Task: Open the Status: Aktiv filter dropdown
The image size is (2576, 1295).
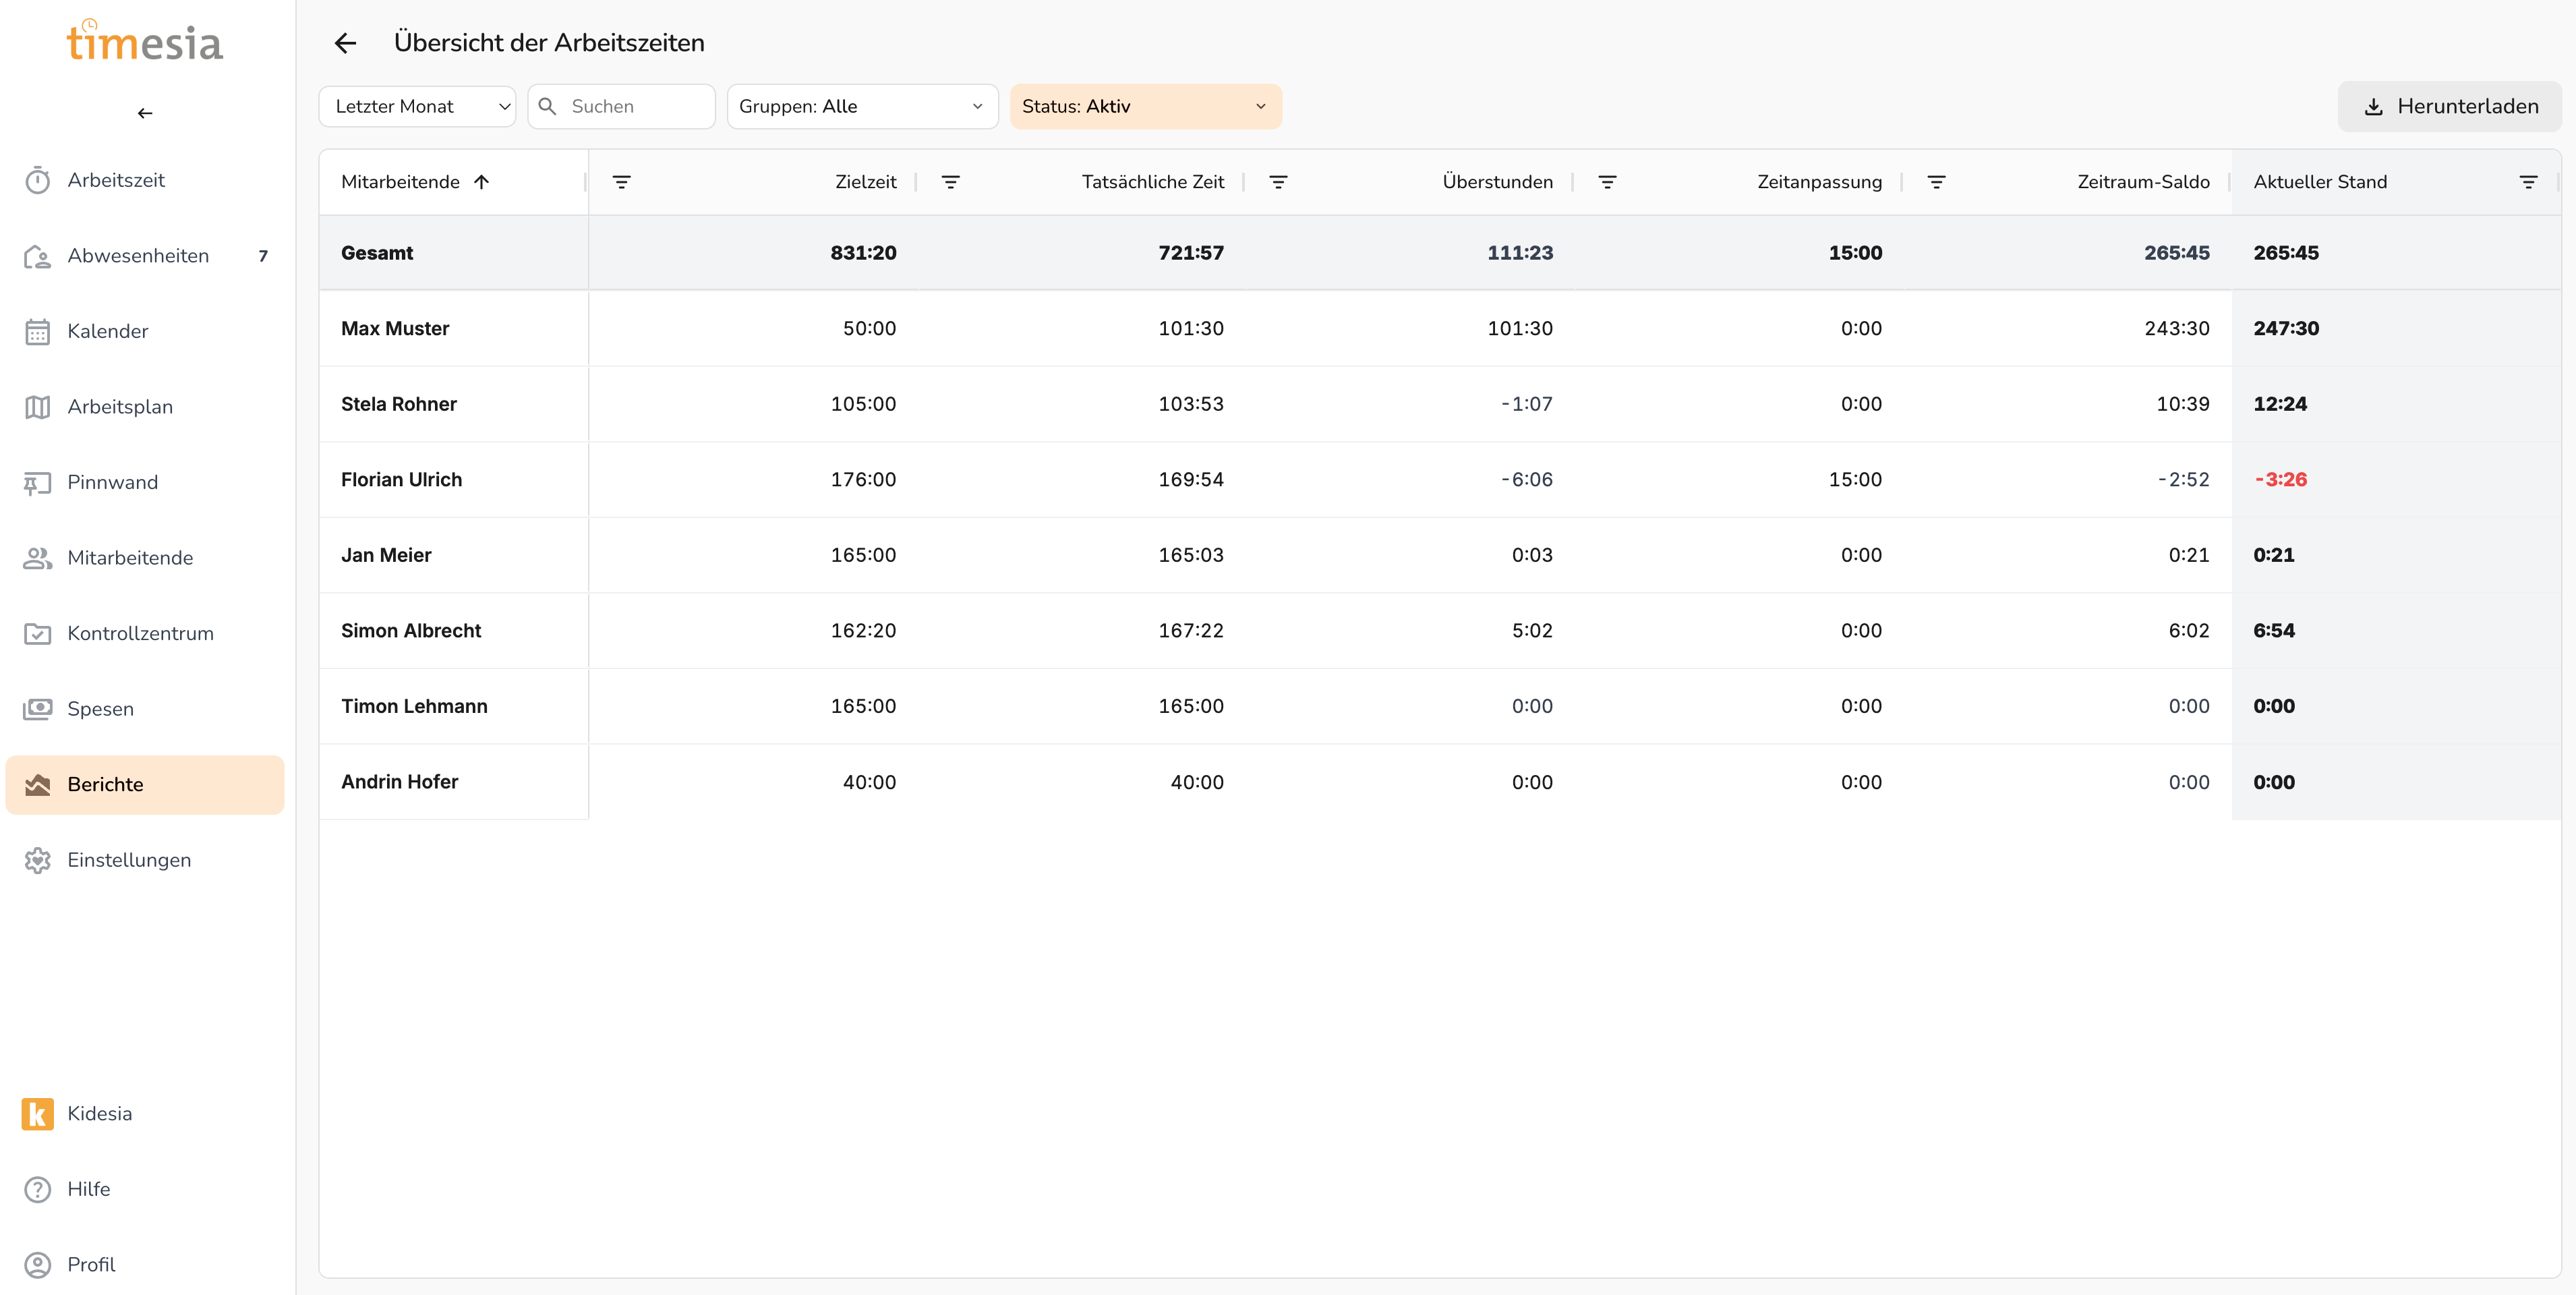Action: 1145,106
